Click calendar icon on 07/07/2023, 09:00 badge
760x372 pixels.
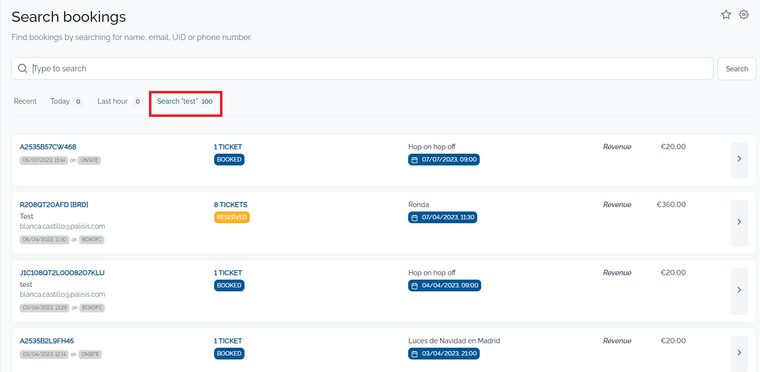414,160
